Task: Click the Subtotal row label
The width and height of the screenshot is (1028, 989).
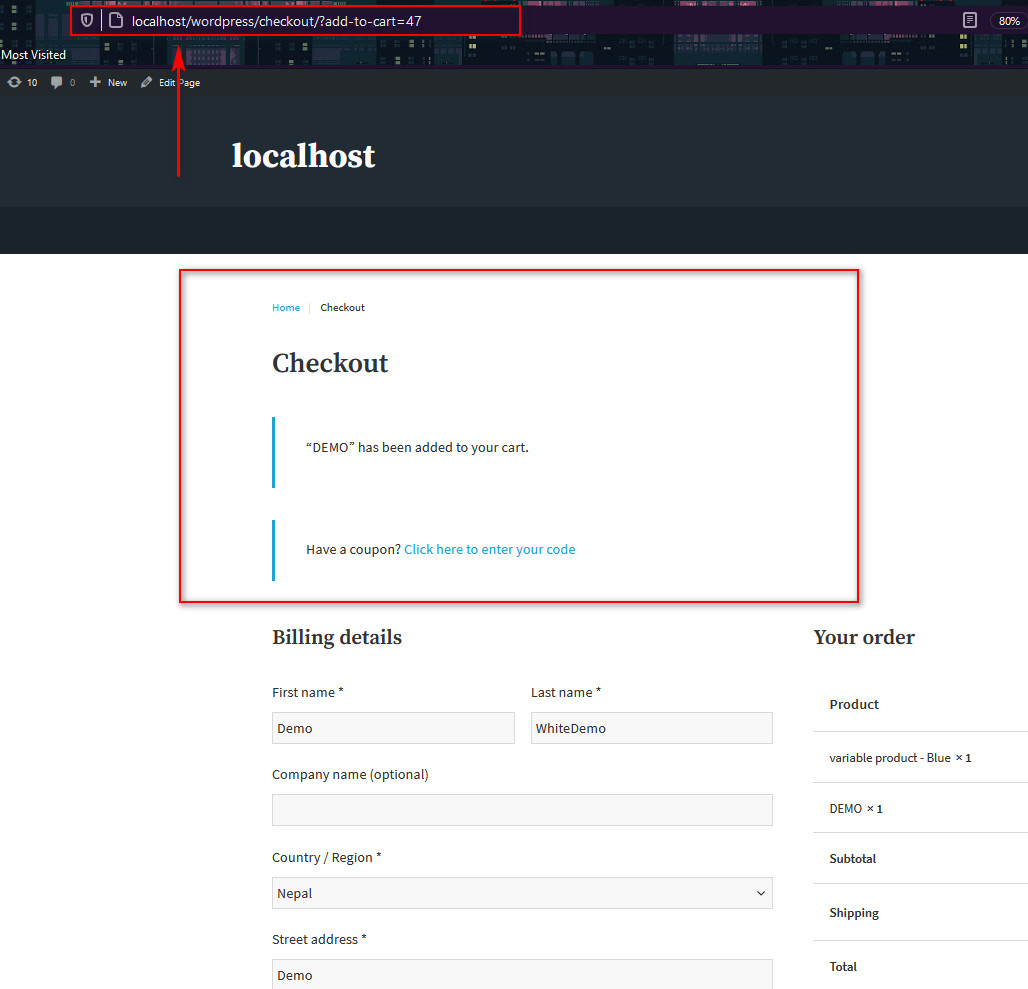Action: (852, 859)
